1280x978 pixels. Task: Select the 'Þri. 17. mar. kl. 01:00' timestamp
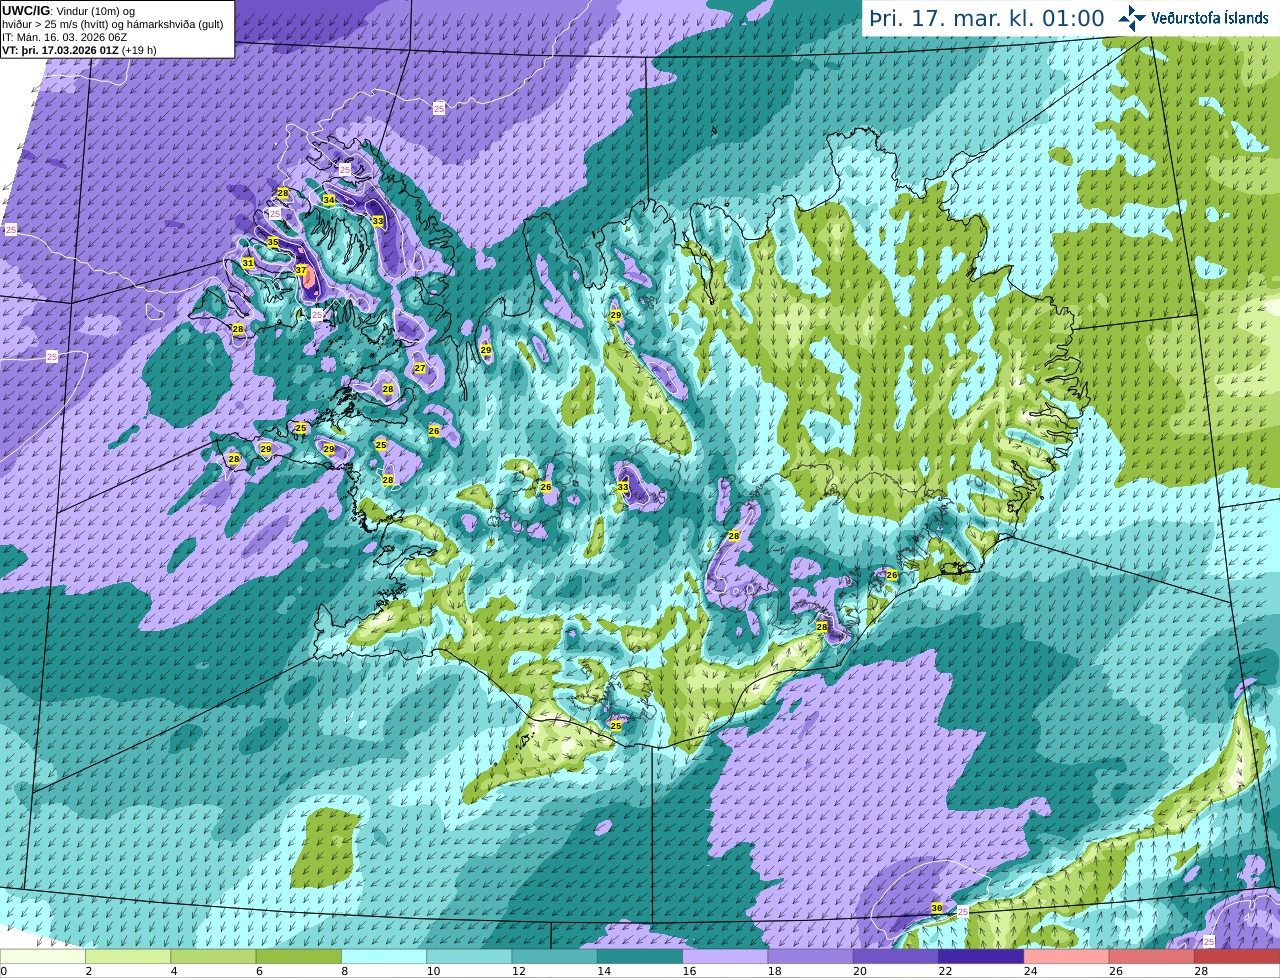[987, 18]
